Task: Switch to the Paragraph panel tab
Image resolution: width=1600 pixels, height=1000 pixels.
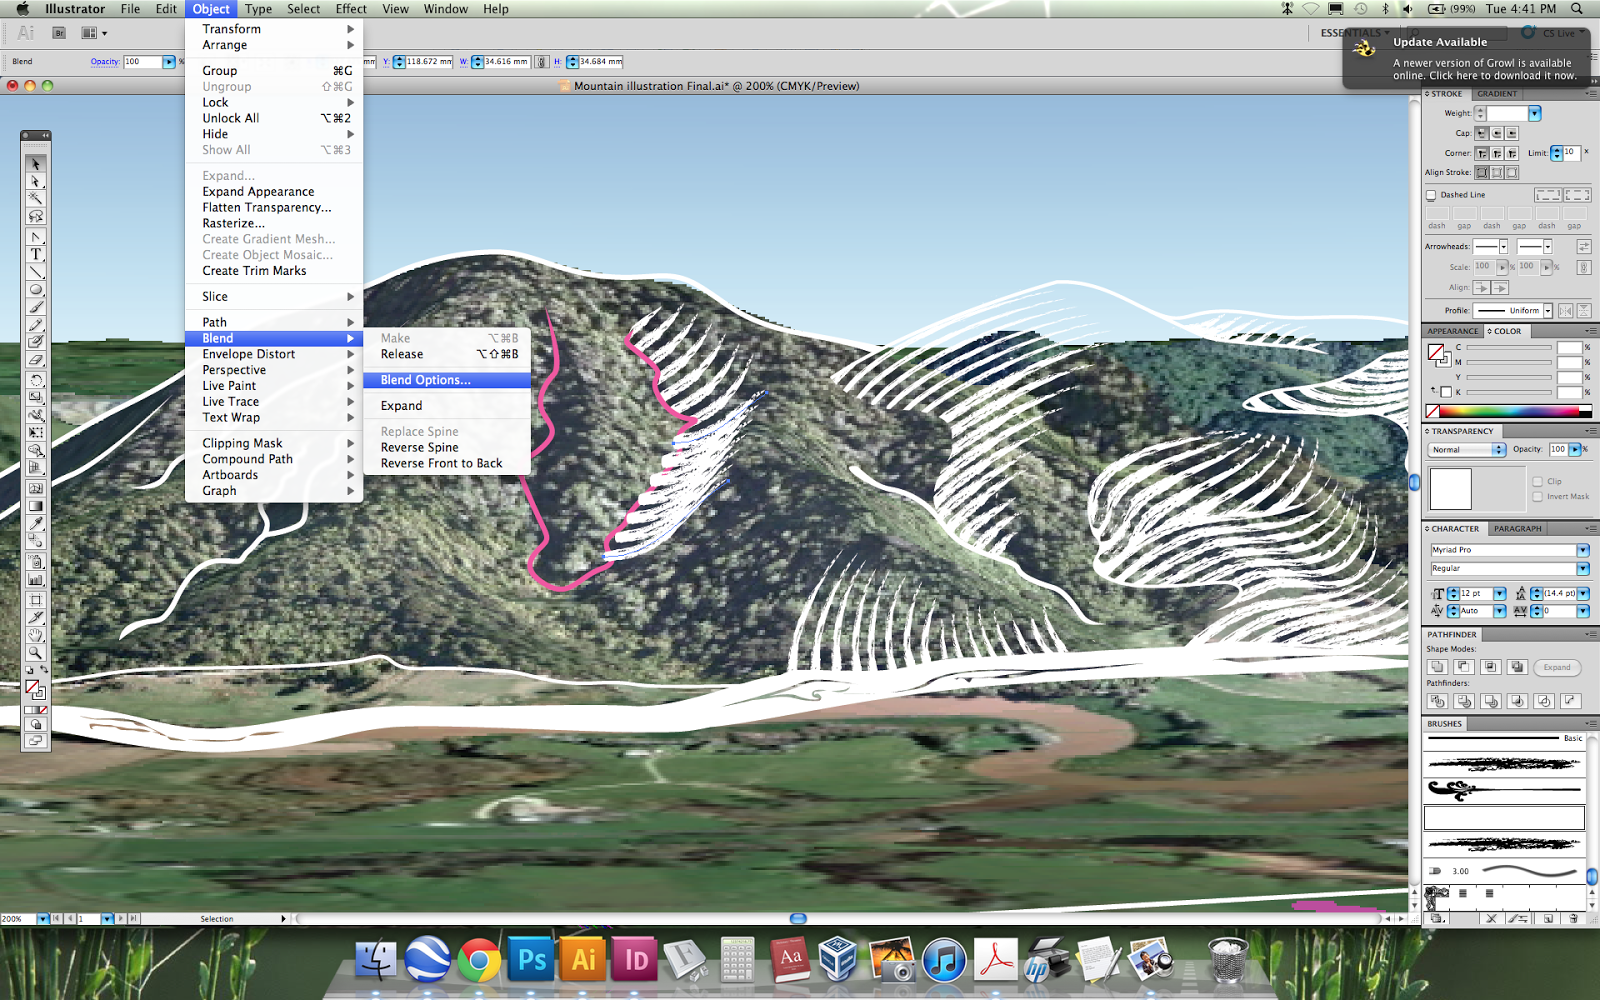Action: click(x=1518, y=529)
